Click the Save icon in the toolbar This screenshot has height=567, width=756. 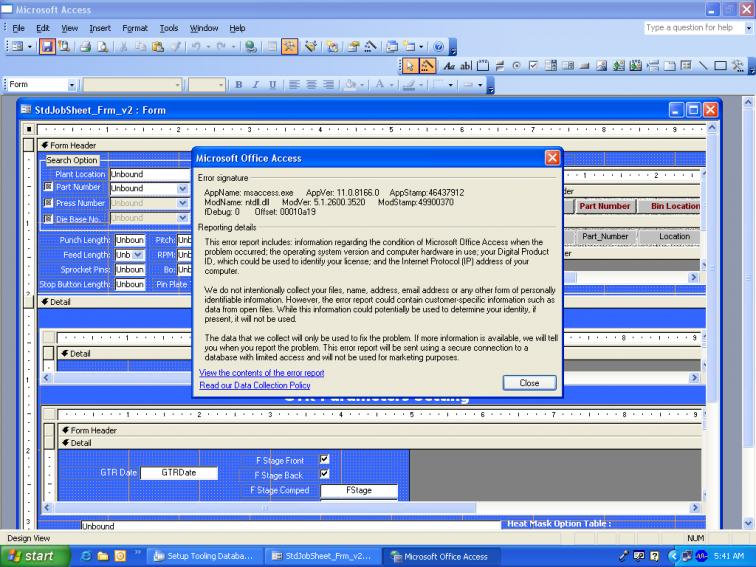(47, 47)
